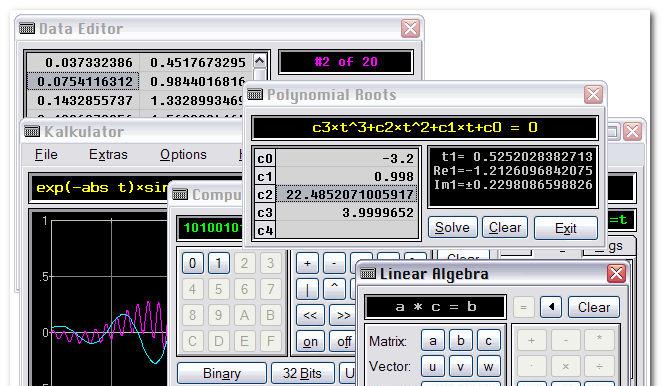Select vector w in Linear Algebra

[488, 366]
